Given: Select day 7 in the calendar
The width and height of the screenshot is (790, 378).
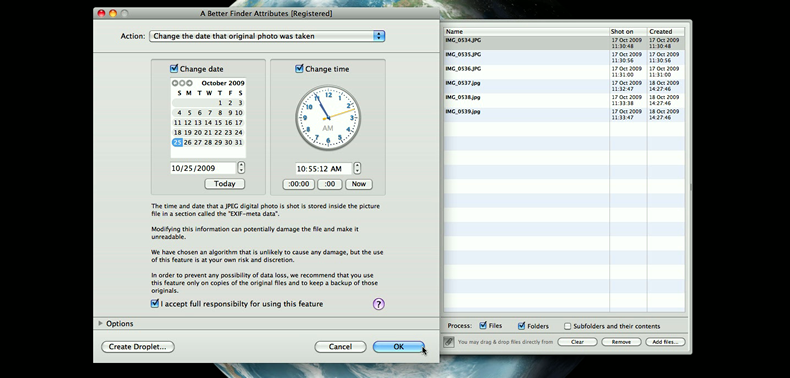Looking at the screenshot, I should [210, 113].
